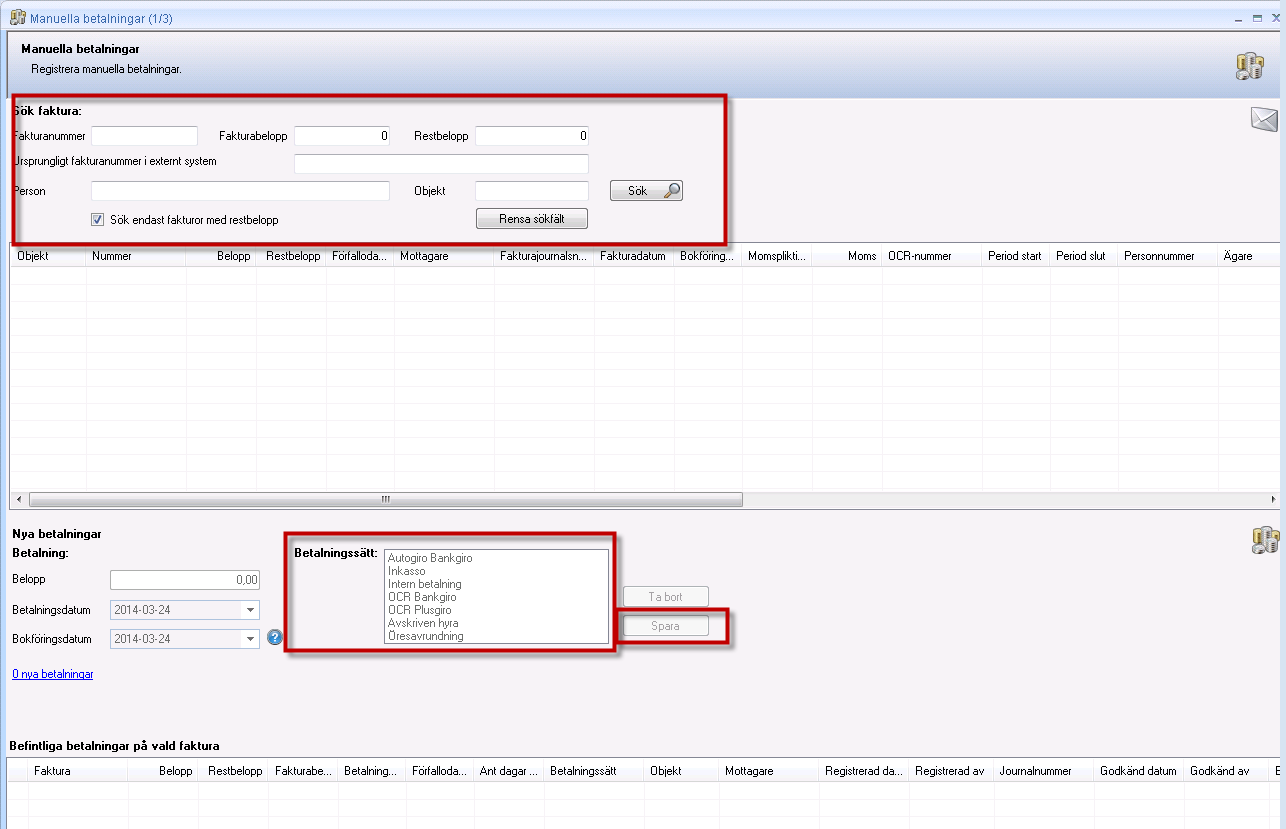Viewport: 1286px width, 829px height.
Task: Sort invoice grid by OCR-nummer column
Action: [x=932, y=256]
